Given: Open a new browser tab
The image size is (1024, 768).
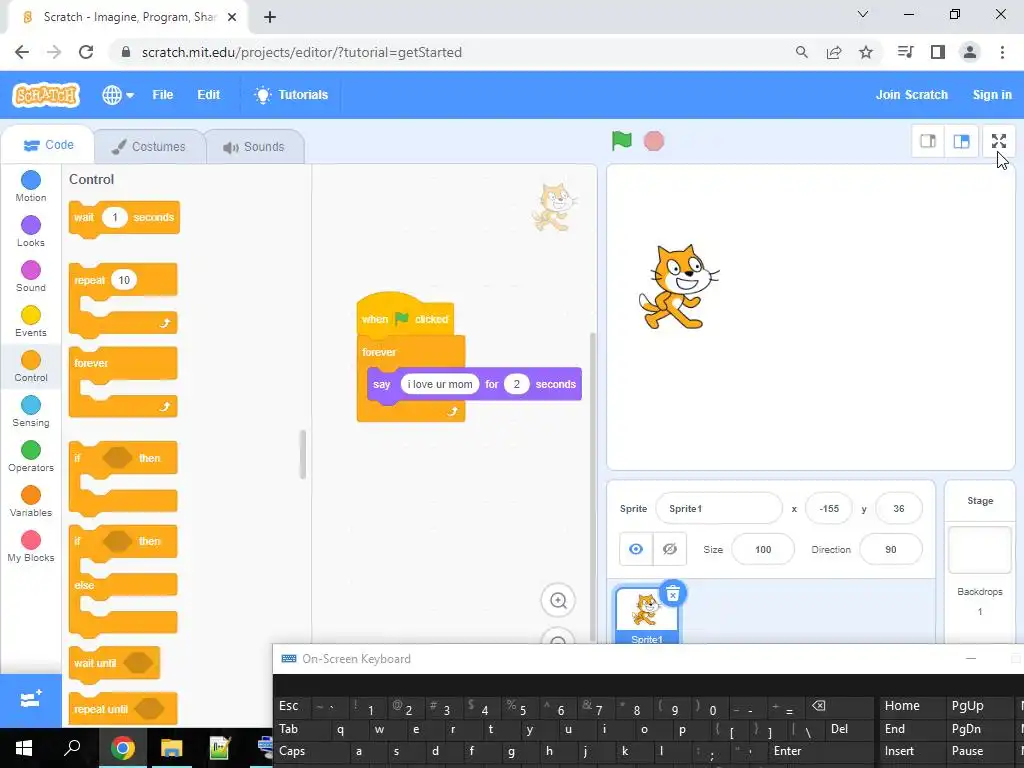Looking at the screenshot, I should (x=270, y=17).
